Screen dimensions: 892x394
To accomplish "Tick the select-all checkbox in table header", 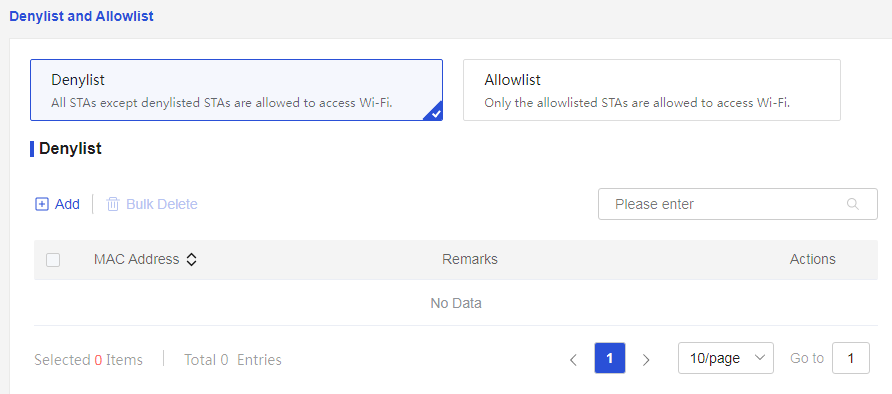I will [x=53, y=260].
